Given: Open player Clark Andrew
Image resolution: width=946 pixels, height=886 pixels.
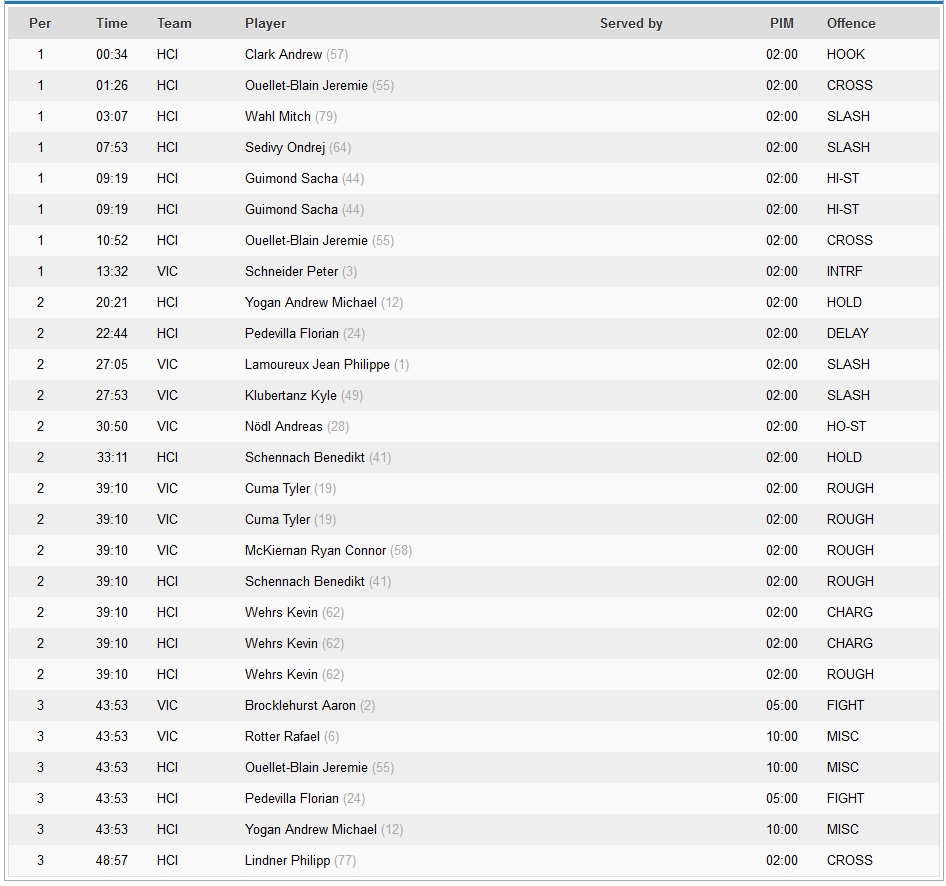Looking at the screenshot, I should tap(283, 54).
